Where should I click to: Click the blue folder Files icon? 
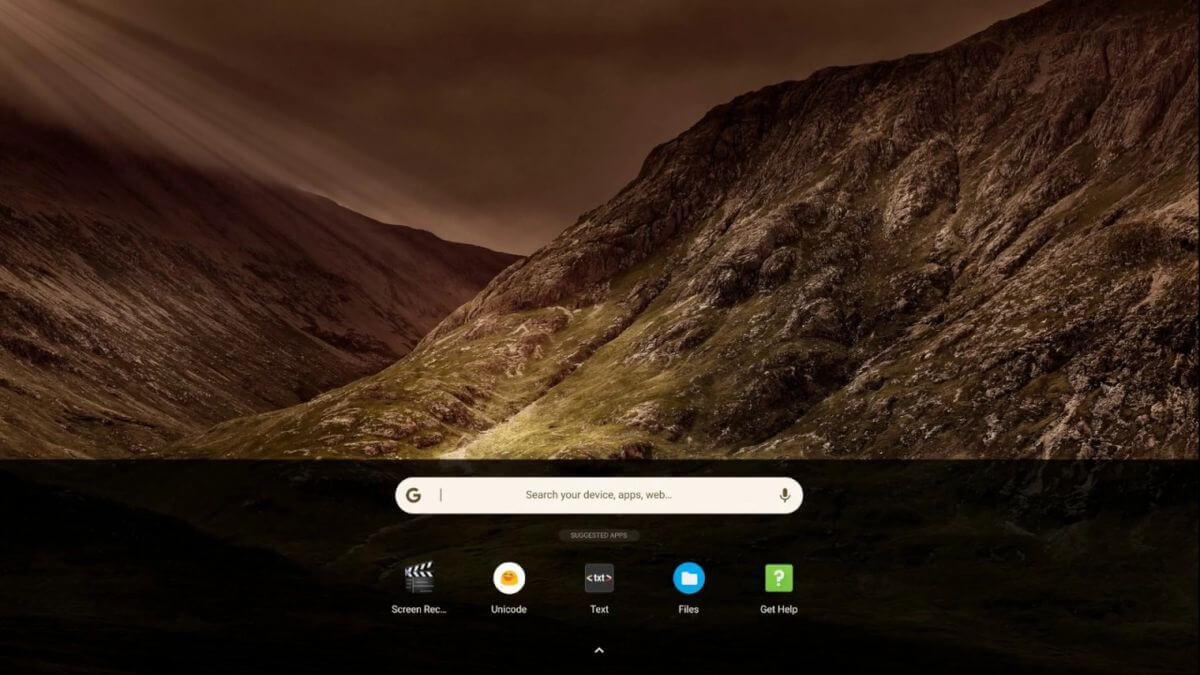688,580
